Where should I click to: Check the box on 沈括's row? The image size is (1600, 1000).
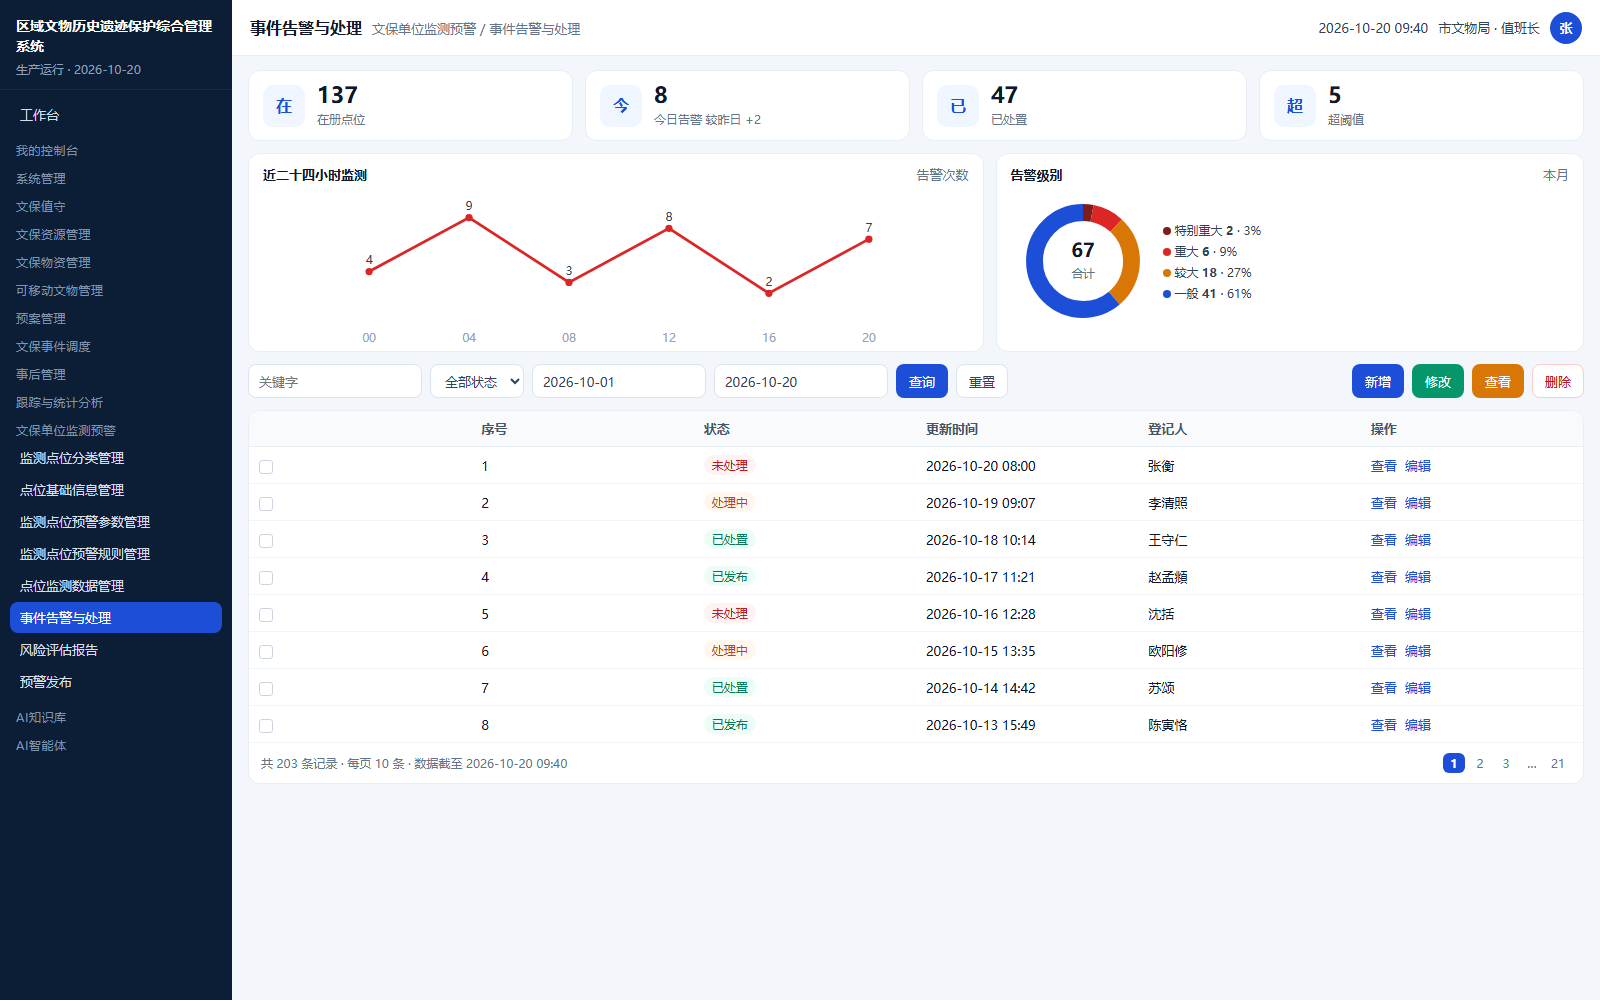click(266, 615)
